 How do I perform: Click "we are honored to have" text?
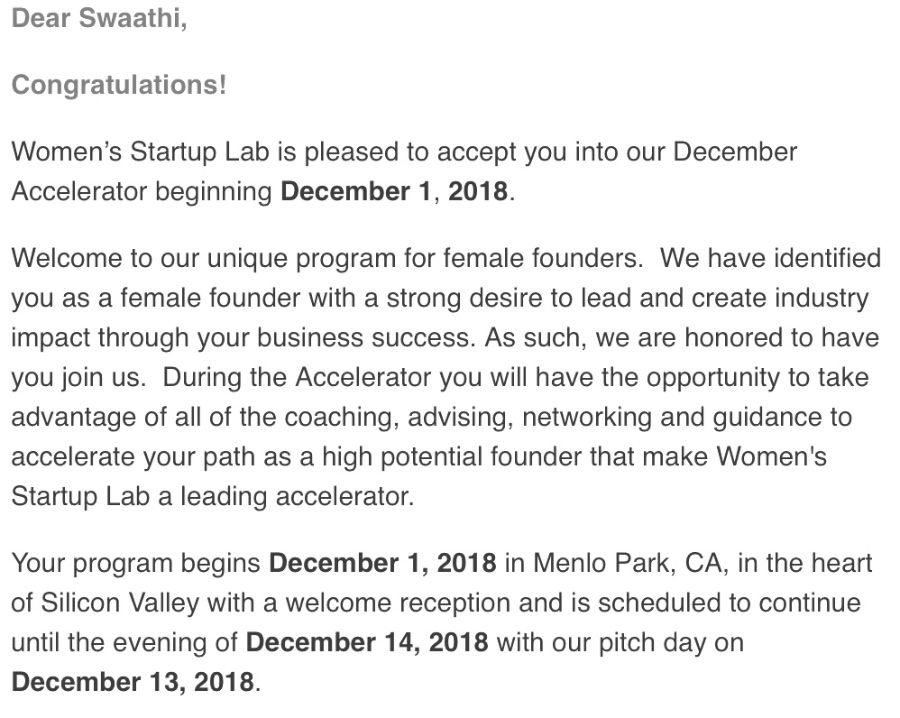pyautogui.click(x=737, y=338)
